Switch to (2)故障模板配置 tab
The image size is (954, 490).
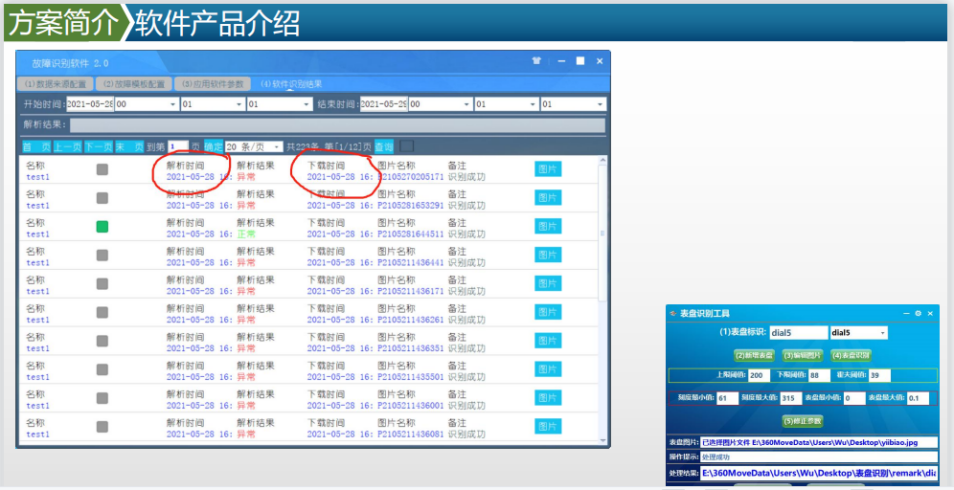(x=134, y=84)
